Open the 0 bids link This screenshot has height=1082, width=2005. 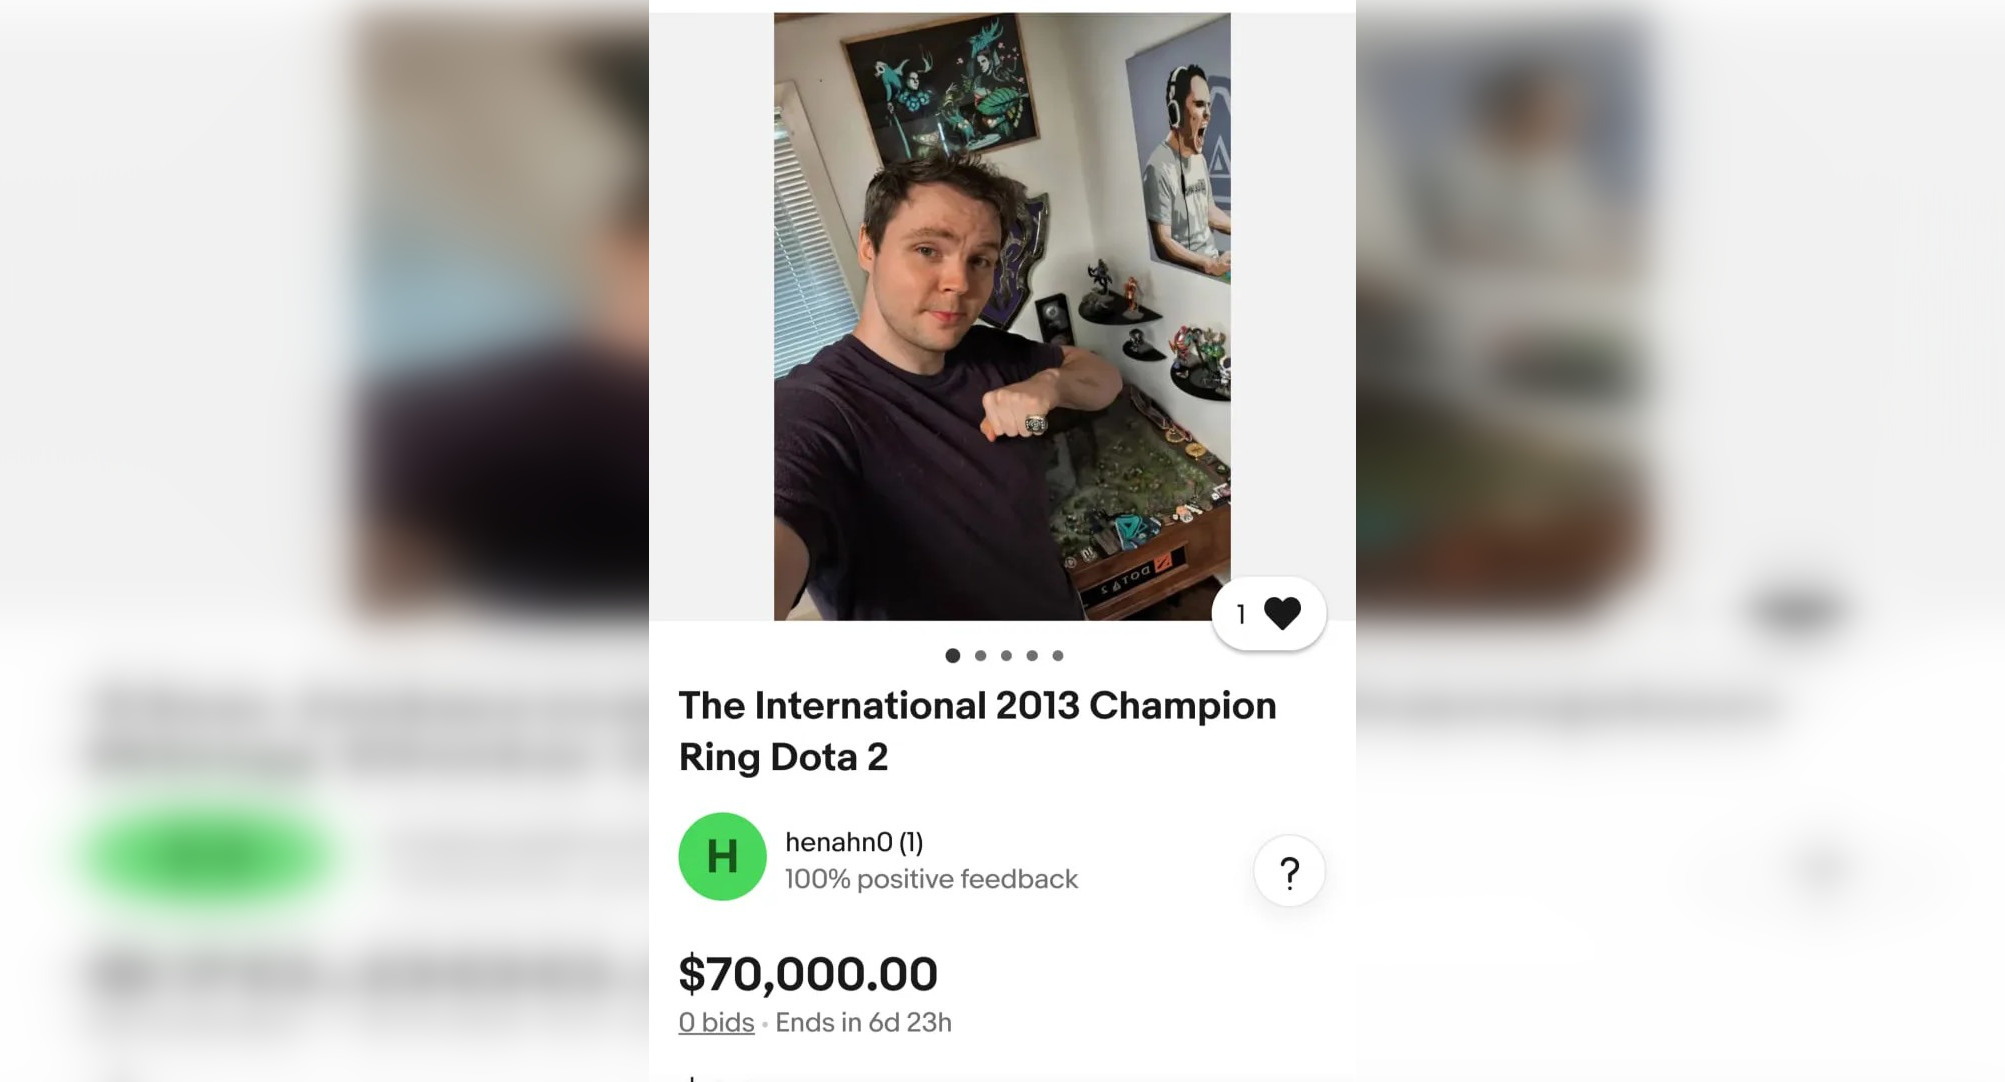click(x=716, y=1023)
